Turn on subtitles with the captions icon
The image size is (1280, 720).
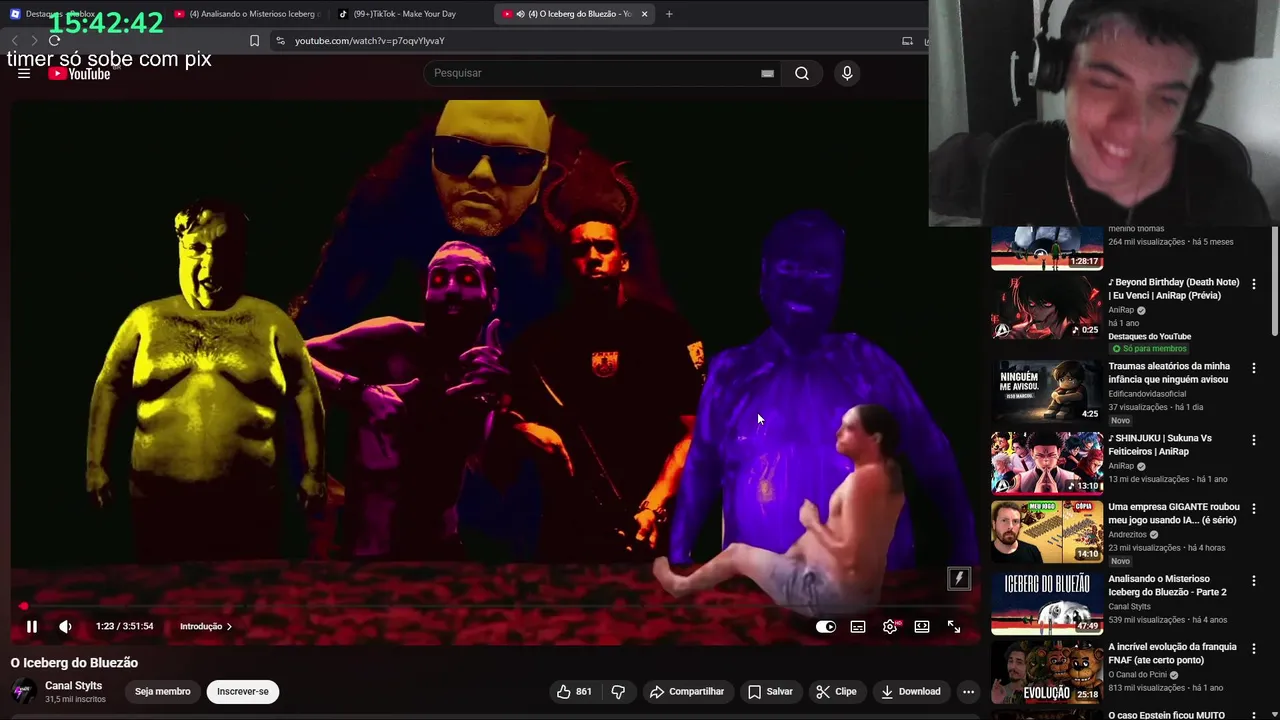(x=858, y=627)
